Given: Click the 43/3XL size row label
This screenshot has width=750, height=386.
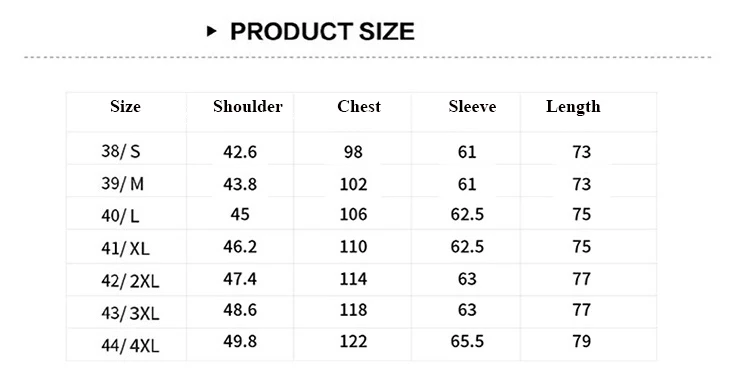Looking at the screenshot, I should click(130, 313).
